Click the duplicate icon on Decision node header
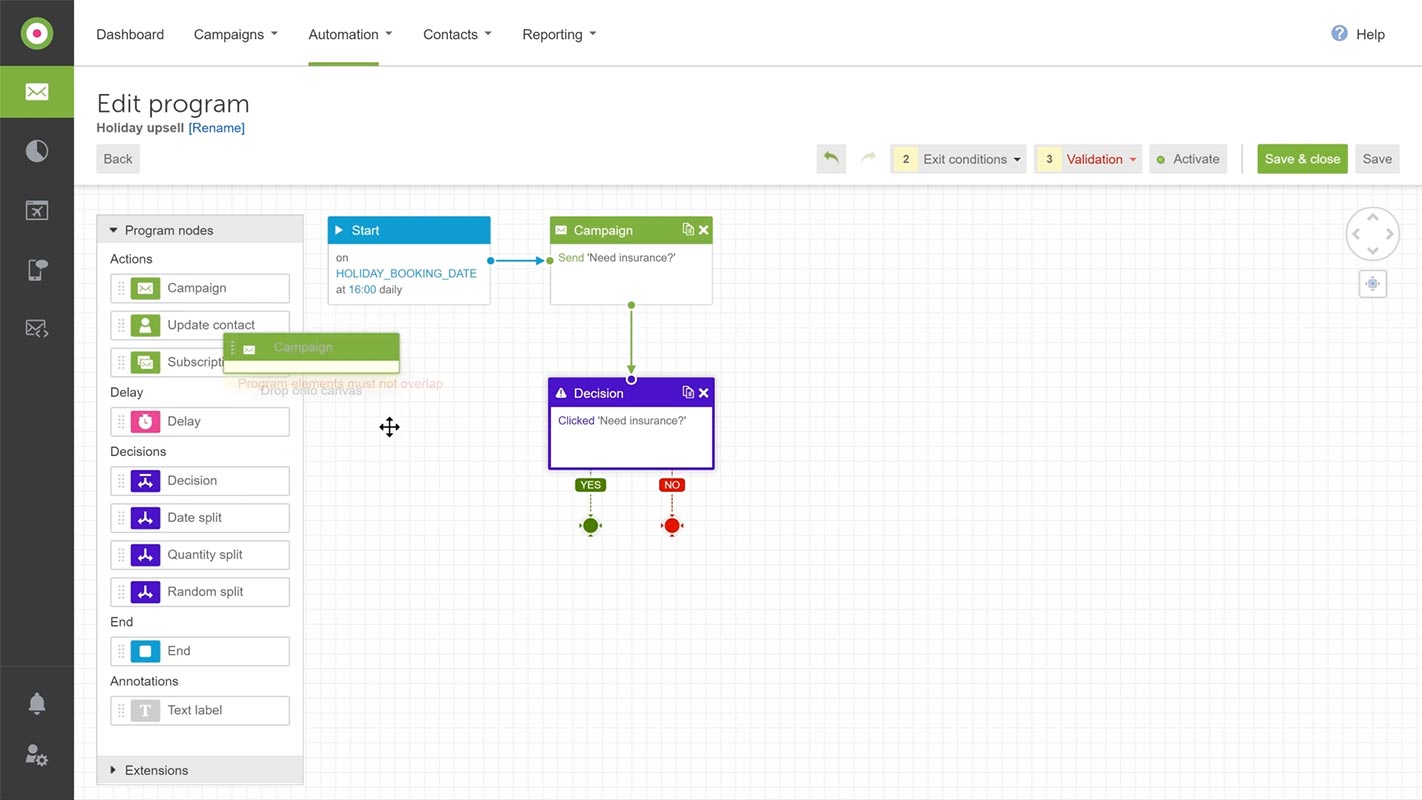This screenshot has width=1422, height=800. (x=687, y=392)
